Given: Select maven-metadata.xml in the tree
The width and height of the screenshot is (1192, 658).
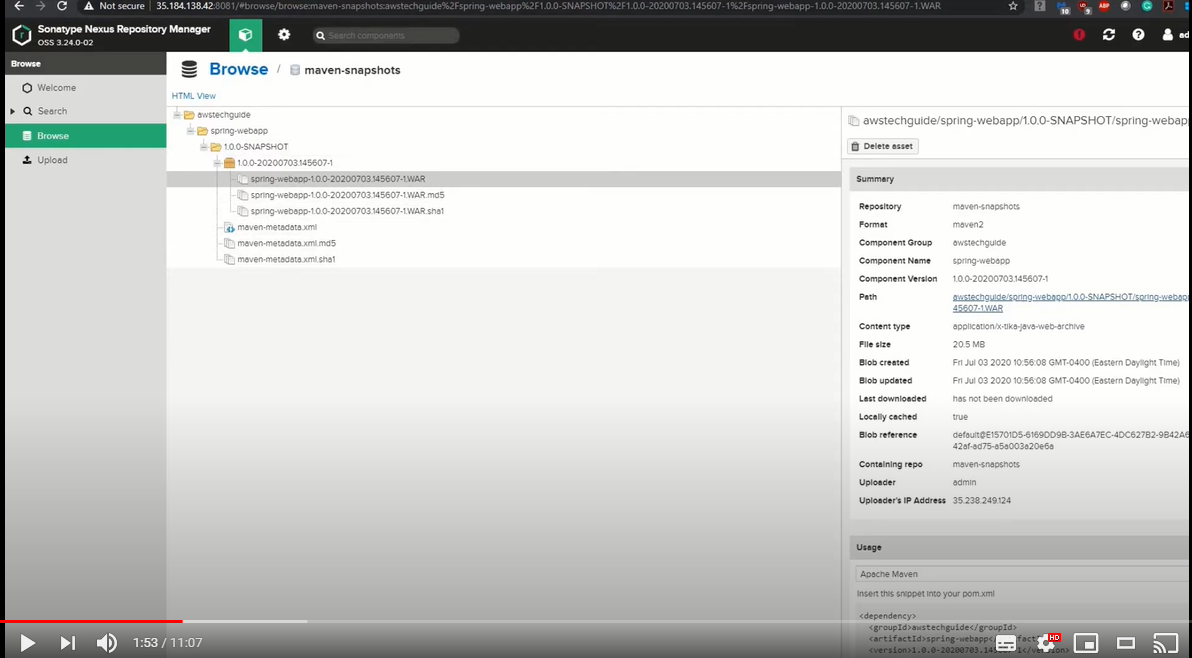Looking at the screenshot, I should point(277,227).
